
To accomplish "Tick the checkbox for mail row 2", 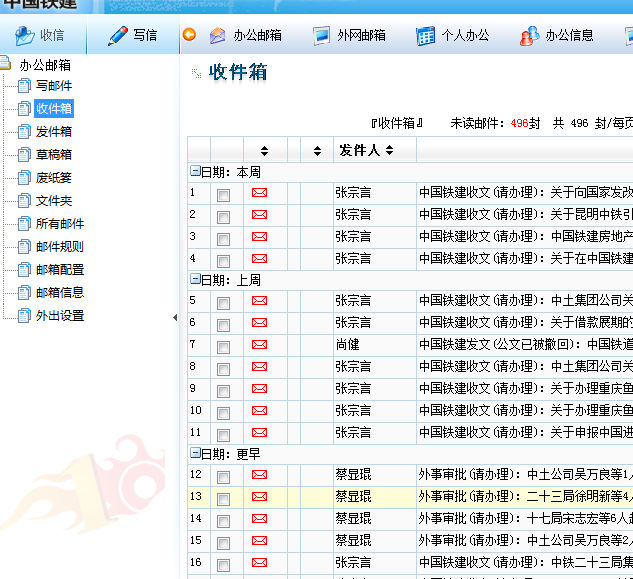I will coord(223,218).
